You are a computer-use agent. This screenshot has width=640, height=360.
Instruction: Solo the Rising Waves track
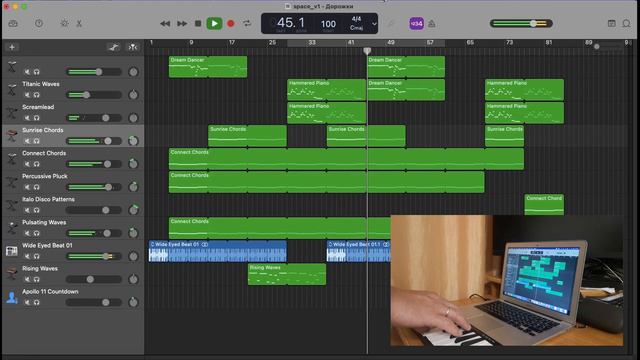point(37,279)
